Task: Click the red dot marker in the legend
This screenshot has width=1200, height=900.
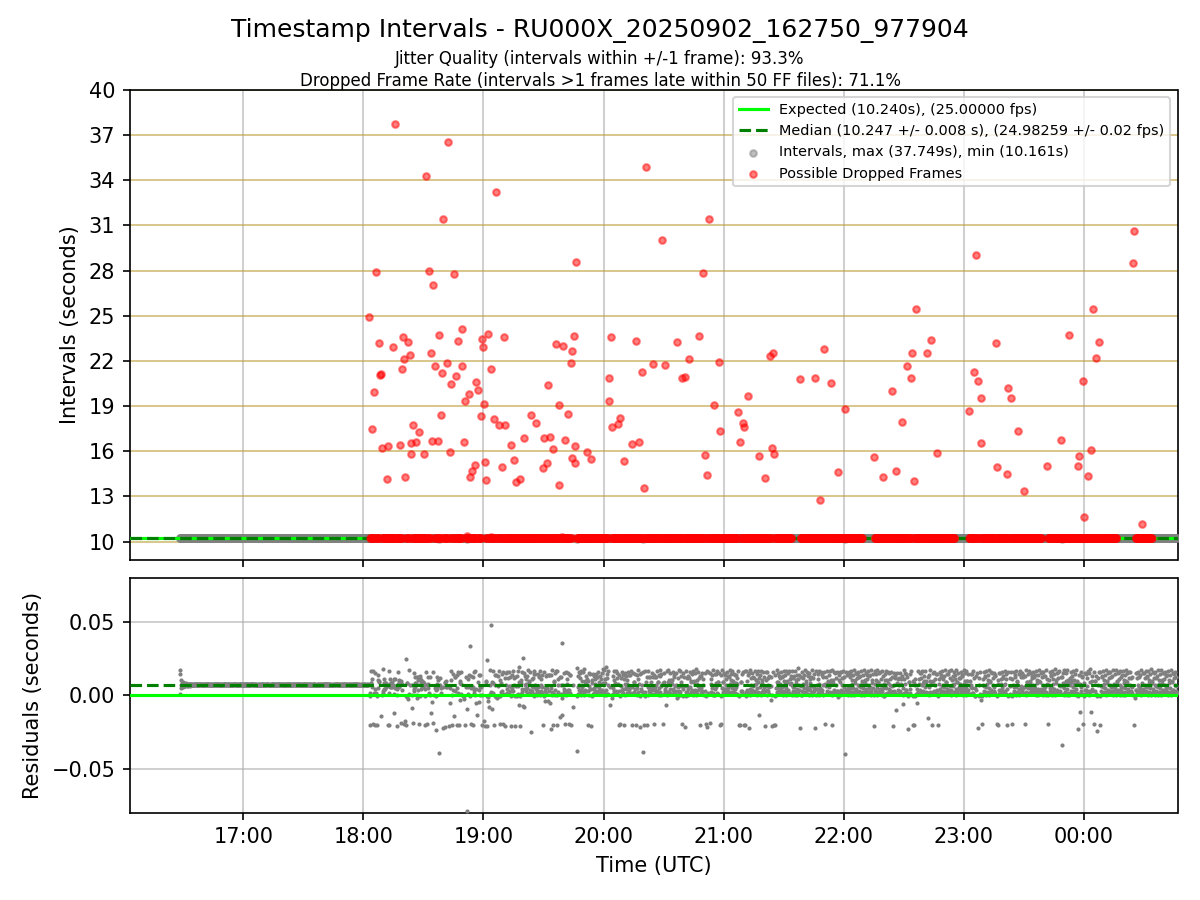Action: point(754,173)
